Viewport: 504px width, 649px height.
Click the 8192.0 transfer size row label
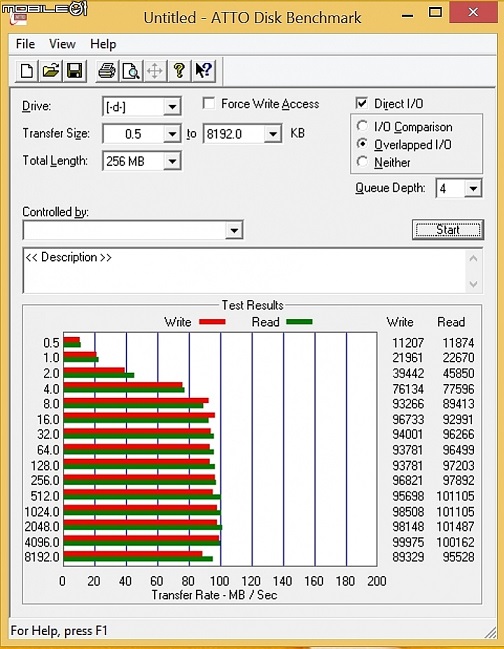42,557
